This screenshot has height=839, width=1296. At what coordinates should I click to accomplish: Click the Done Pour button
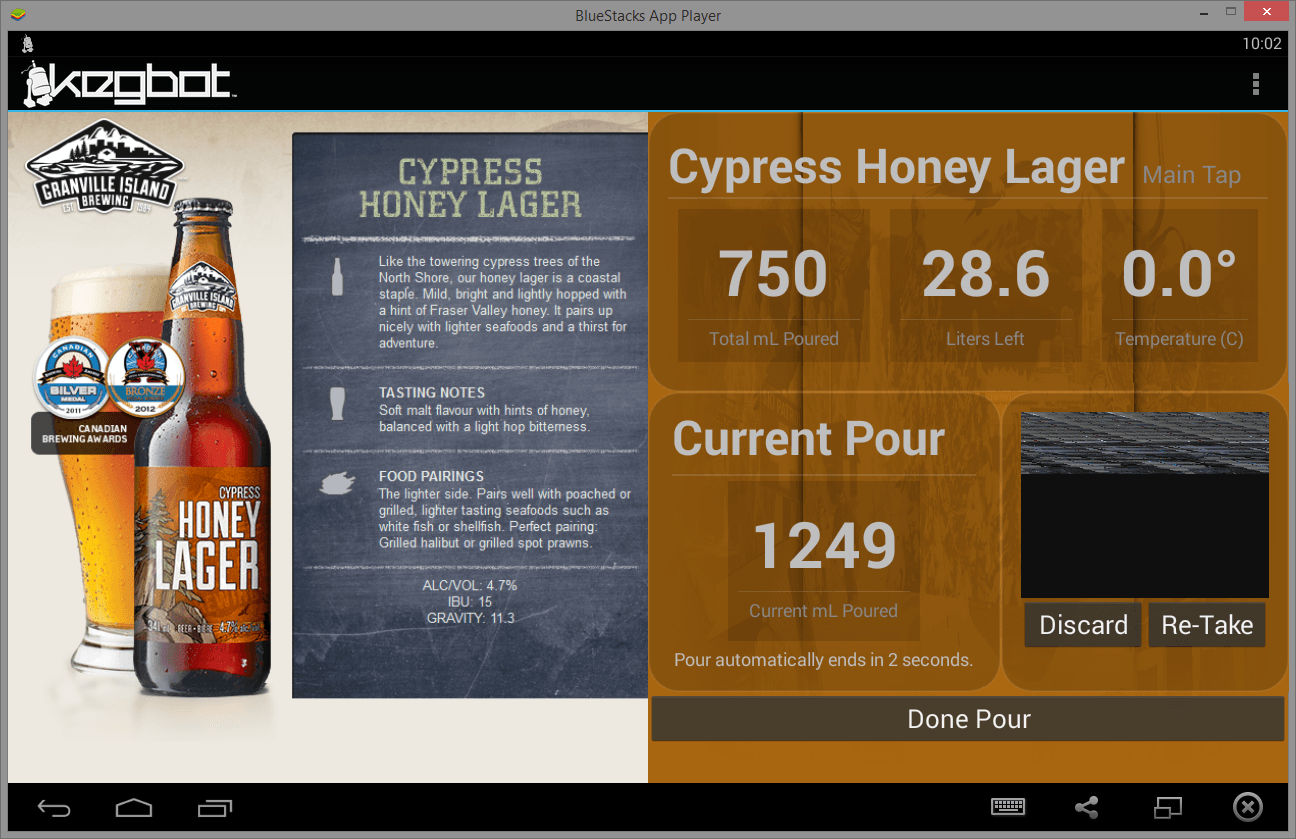[x=968, y=719]
